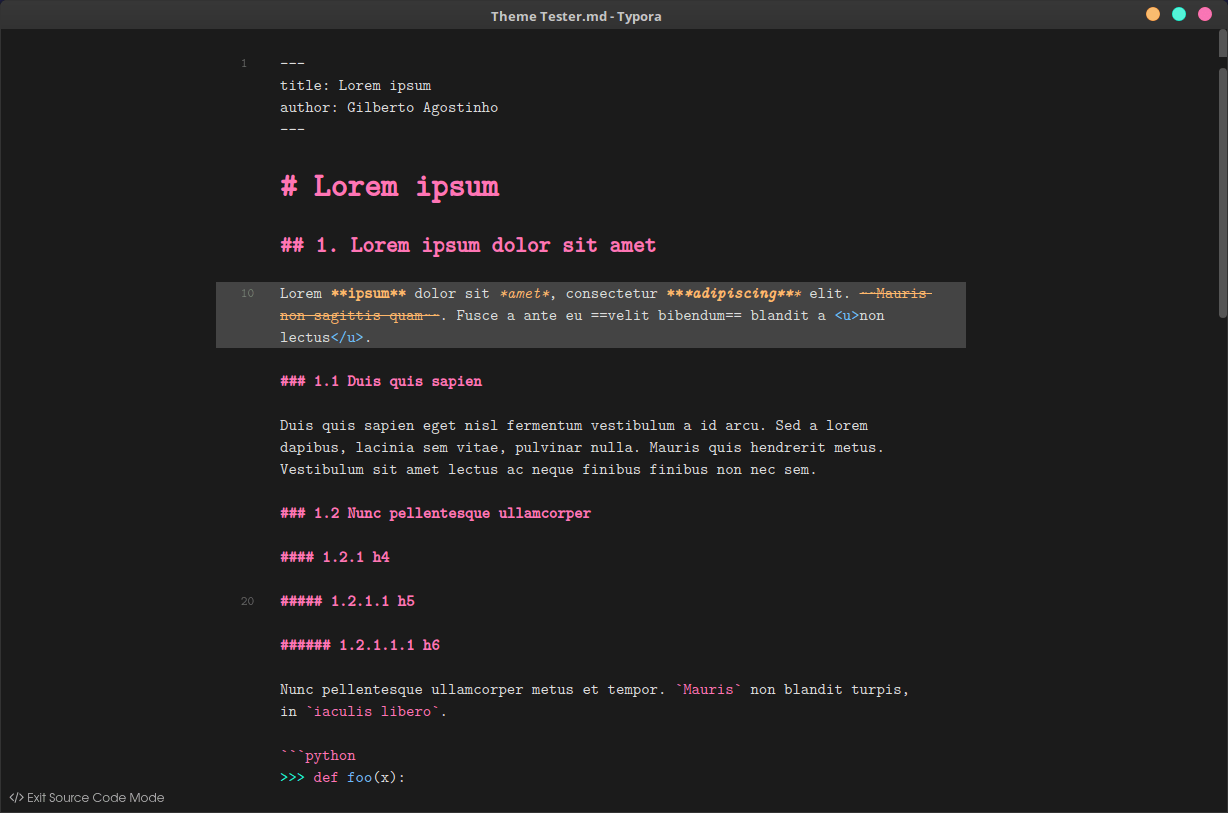This screenshot has width=1228, height=813.
Task: Click line number 1 in the gutter
Action: (x=244, y=64)
